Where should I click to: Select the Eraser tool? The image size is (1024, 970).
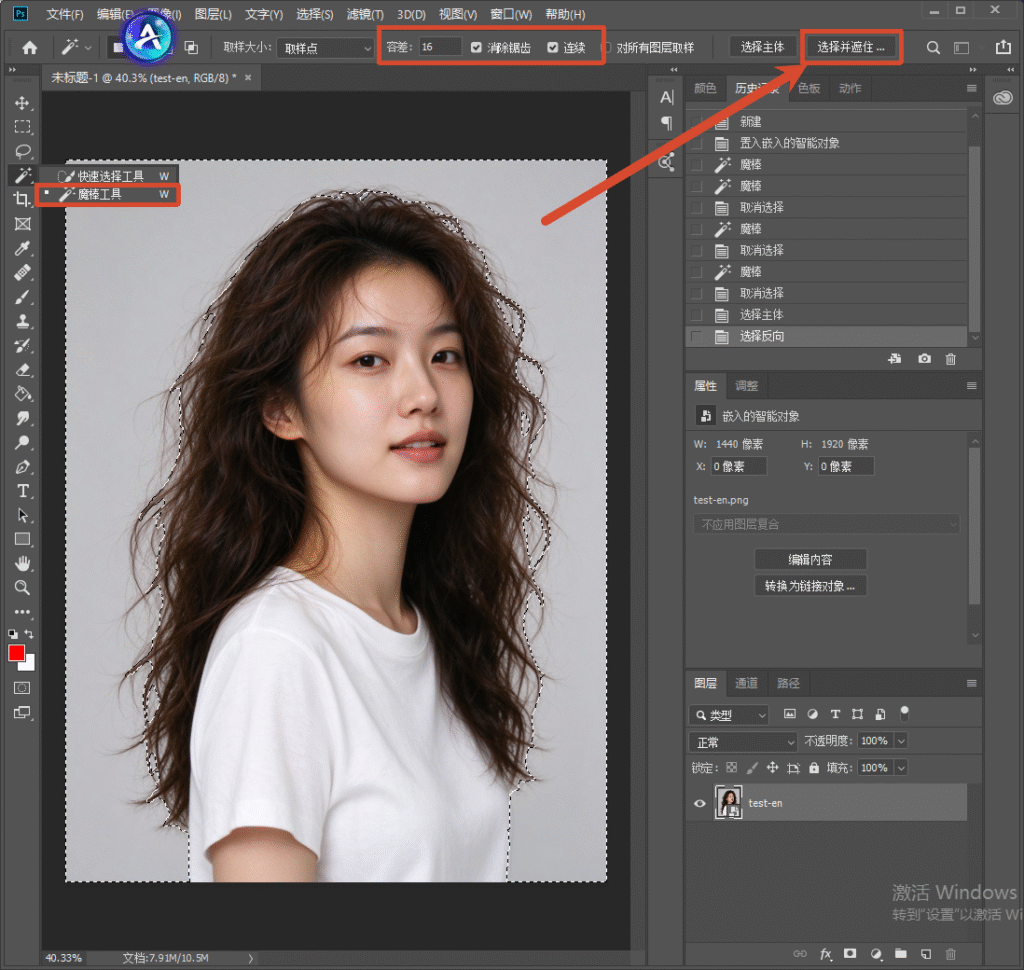coord(22,370)
